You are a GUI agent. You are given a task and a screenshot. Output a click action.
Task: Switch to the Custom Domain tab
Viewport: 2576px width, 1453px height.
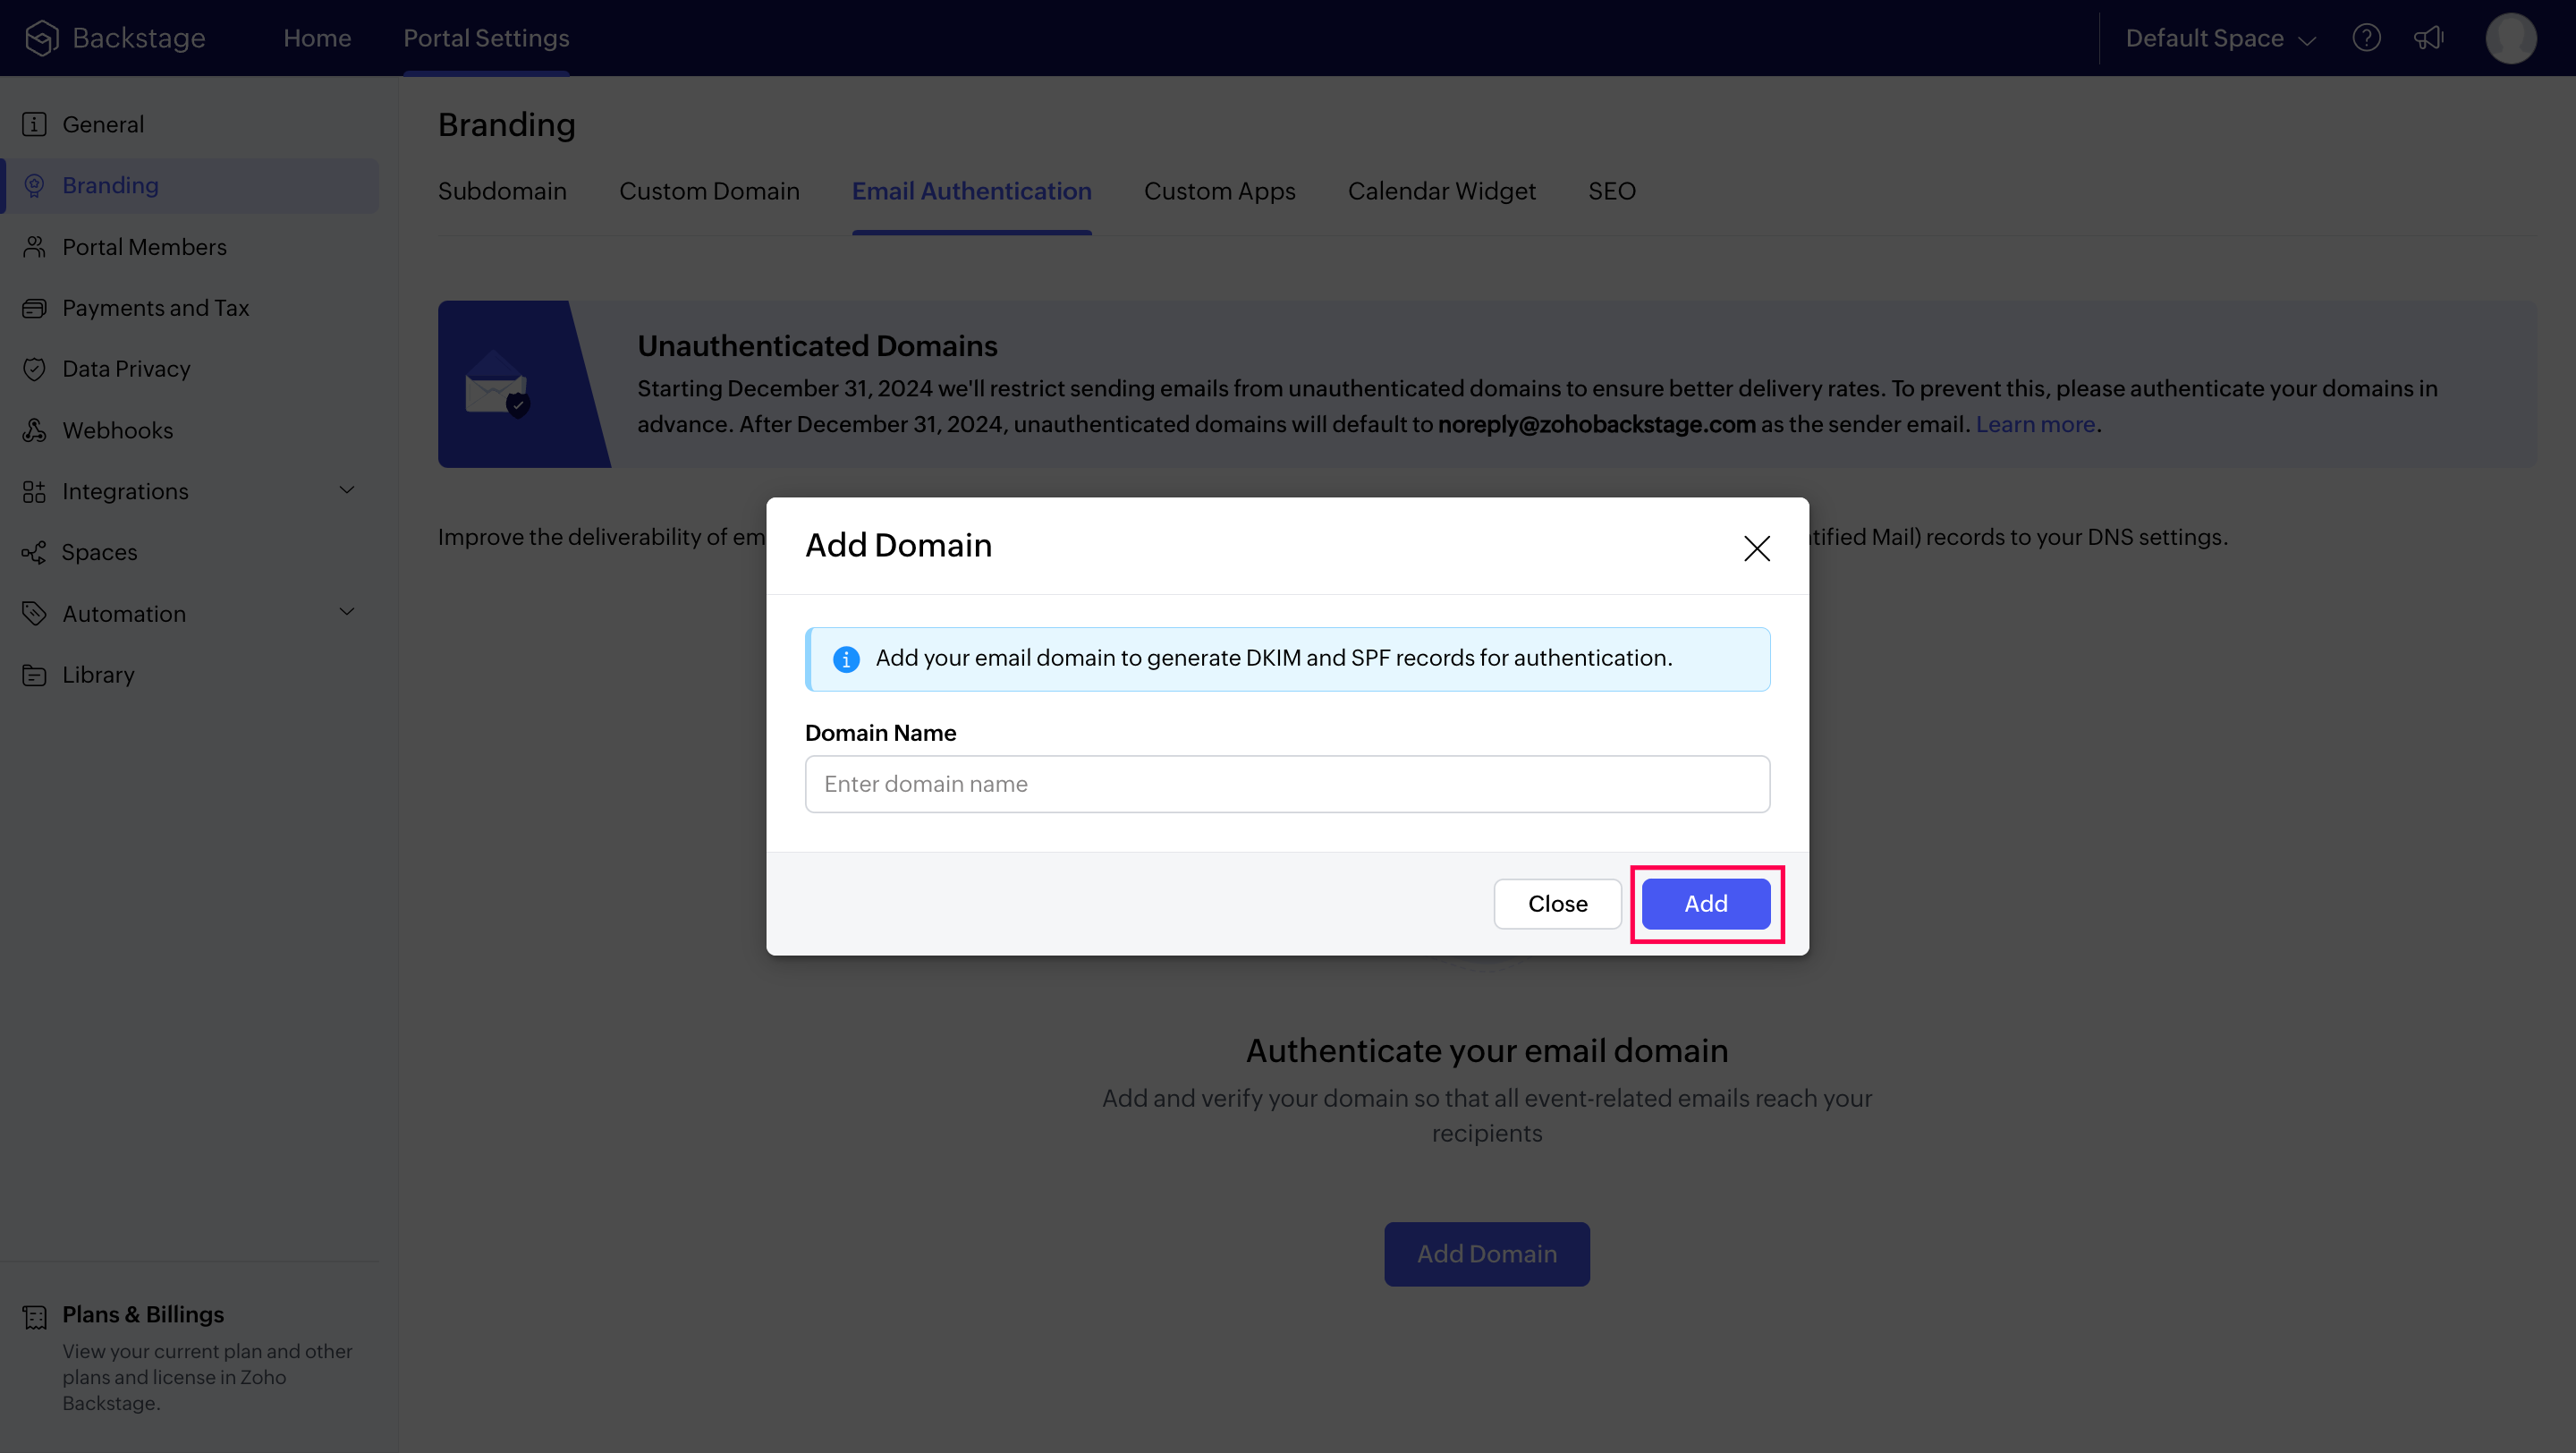pos(709,191)
